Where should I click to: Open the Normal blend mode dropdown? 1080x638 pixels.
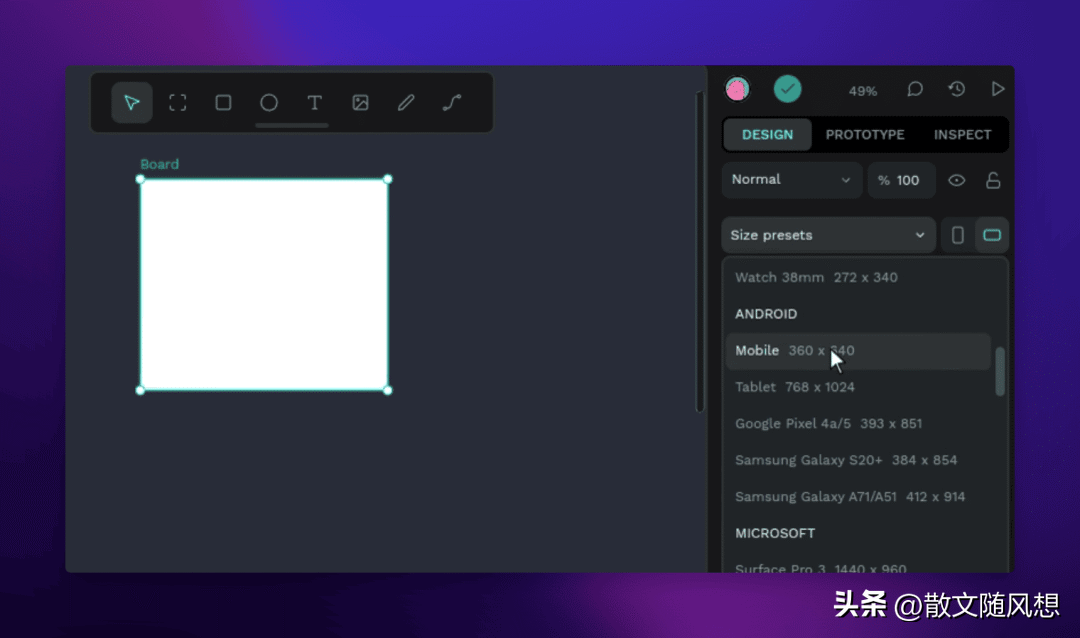[791, 180]
